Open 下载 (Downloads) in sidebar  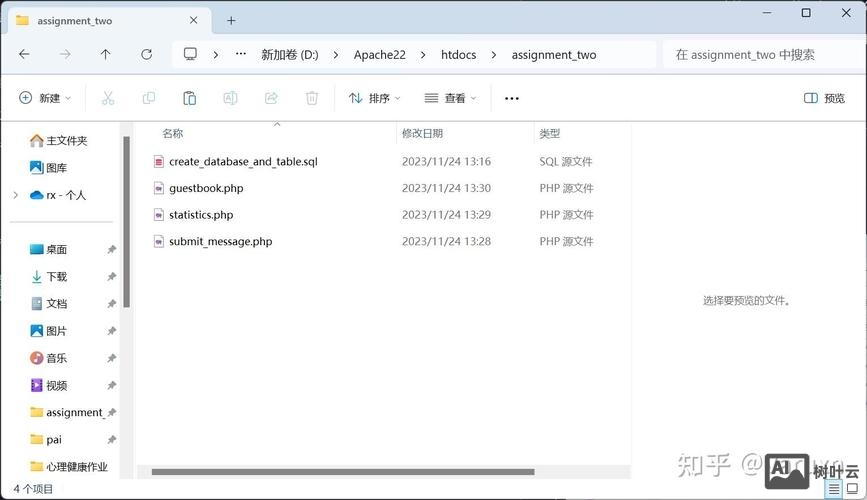tap(48, 277)
